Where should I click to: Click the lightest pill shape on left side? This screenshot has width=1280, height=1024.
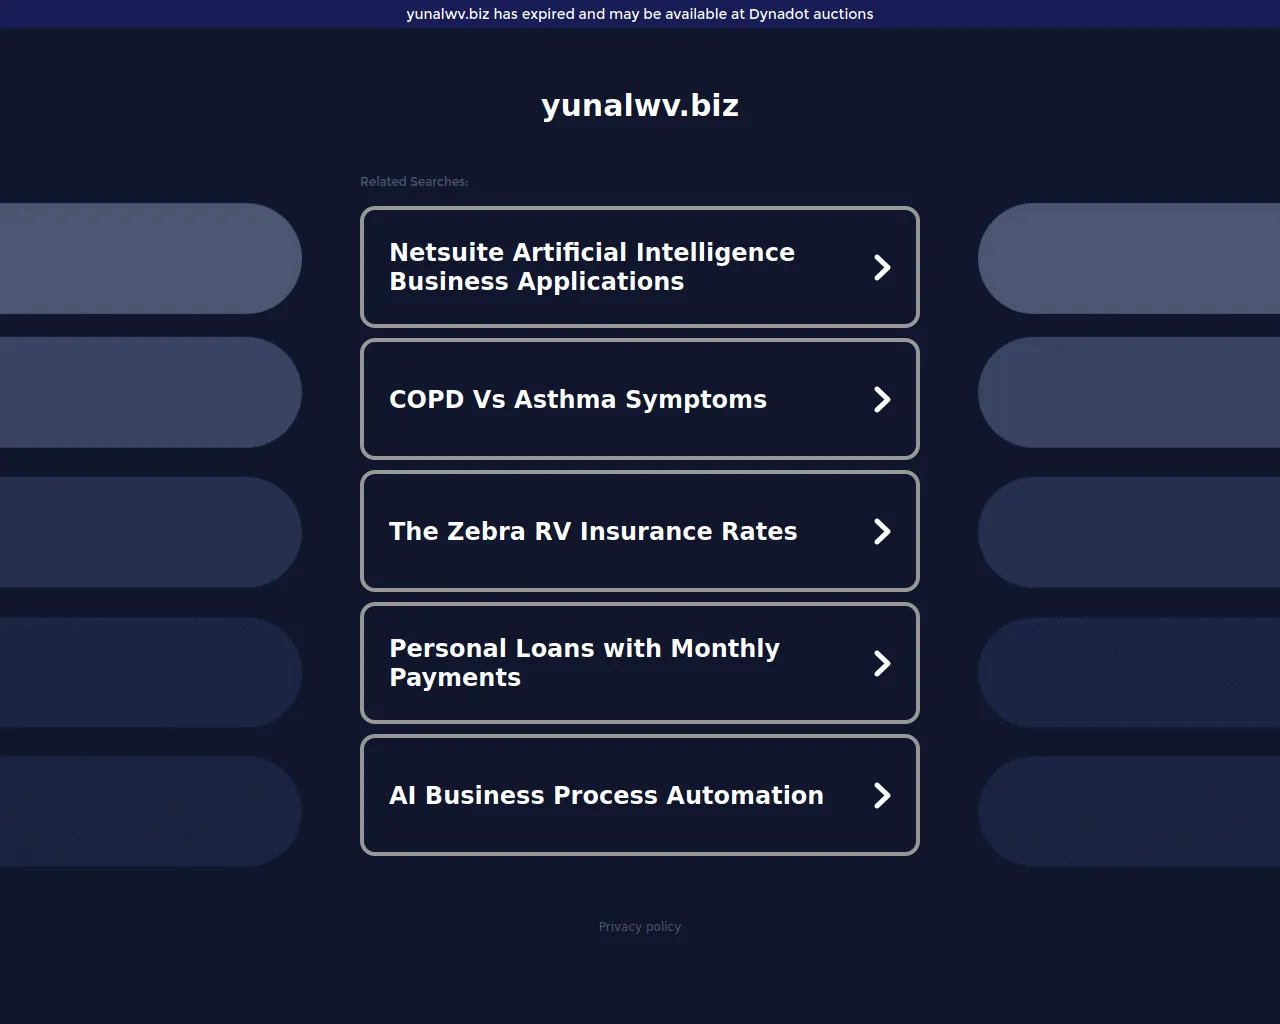point(150,258)
